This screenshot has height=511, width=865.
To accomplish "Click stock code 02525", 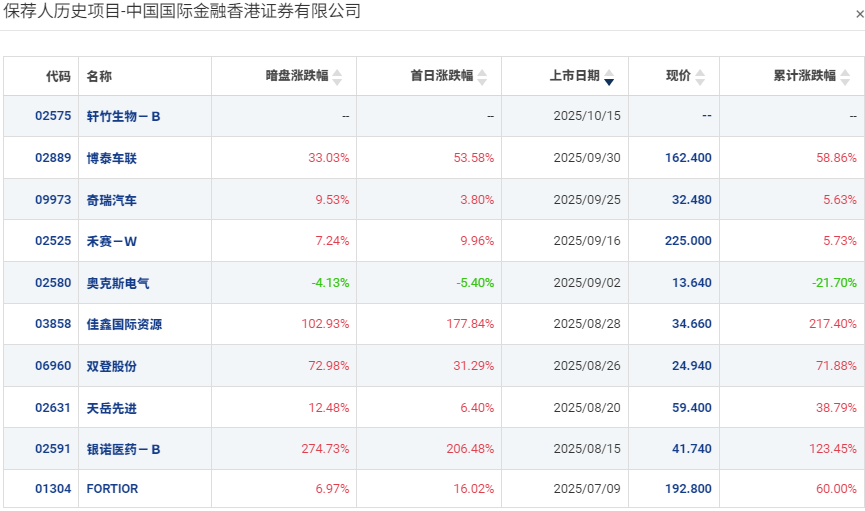I will coord(53,241).
